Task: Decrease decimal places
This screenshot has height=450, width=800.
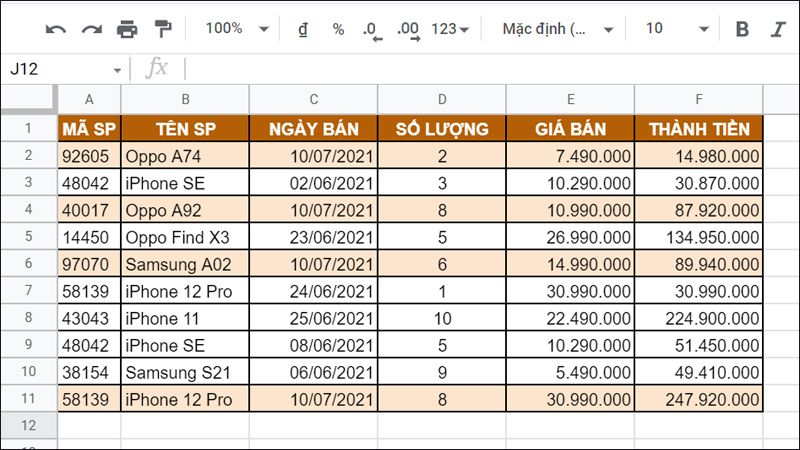Action: 372,30
